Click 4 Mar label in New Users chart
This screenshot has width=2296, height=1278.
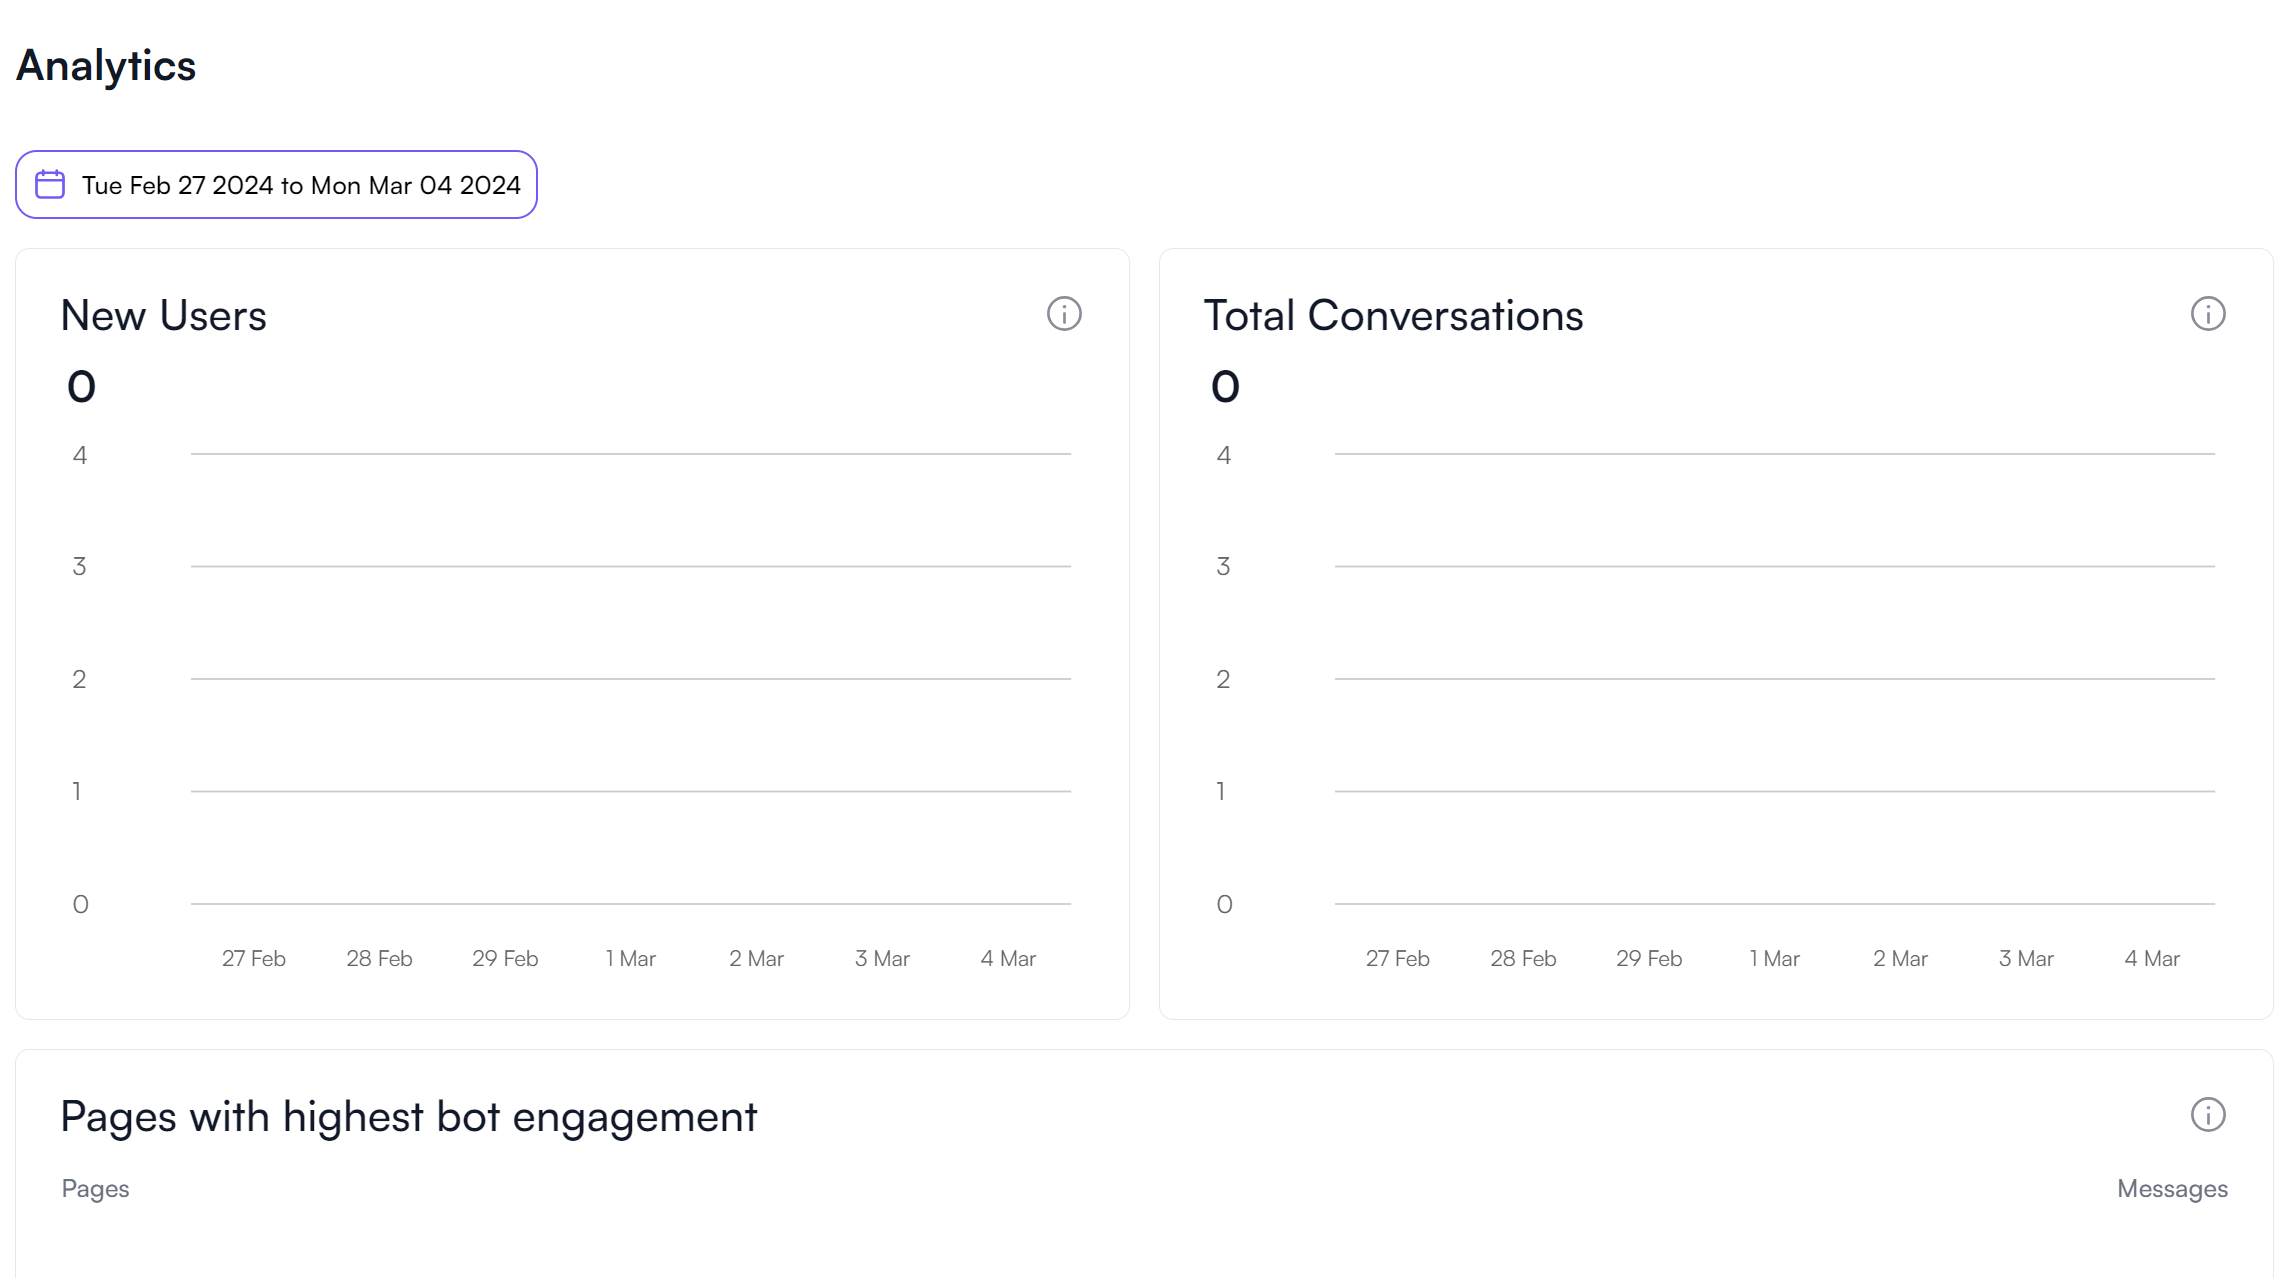coord(1008,958)
